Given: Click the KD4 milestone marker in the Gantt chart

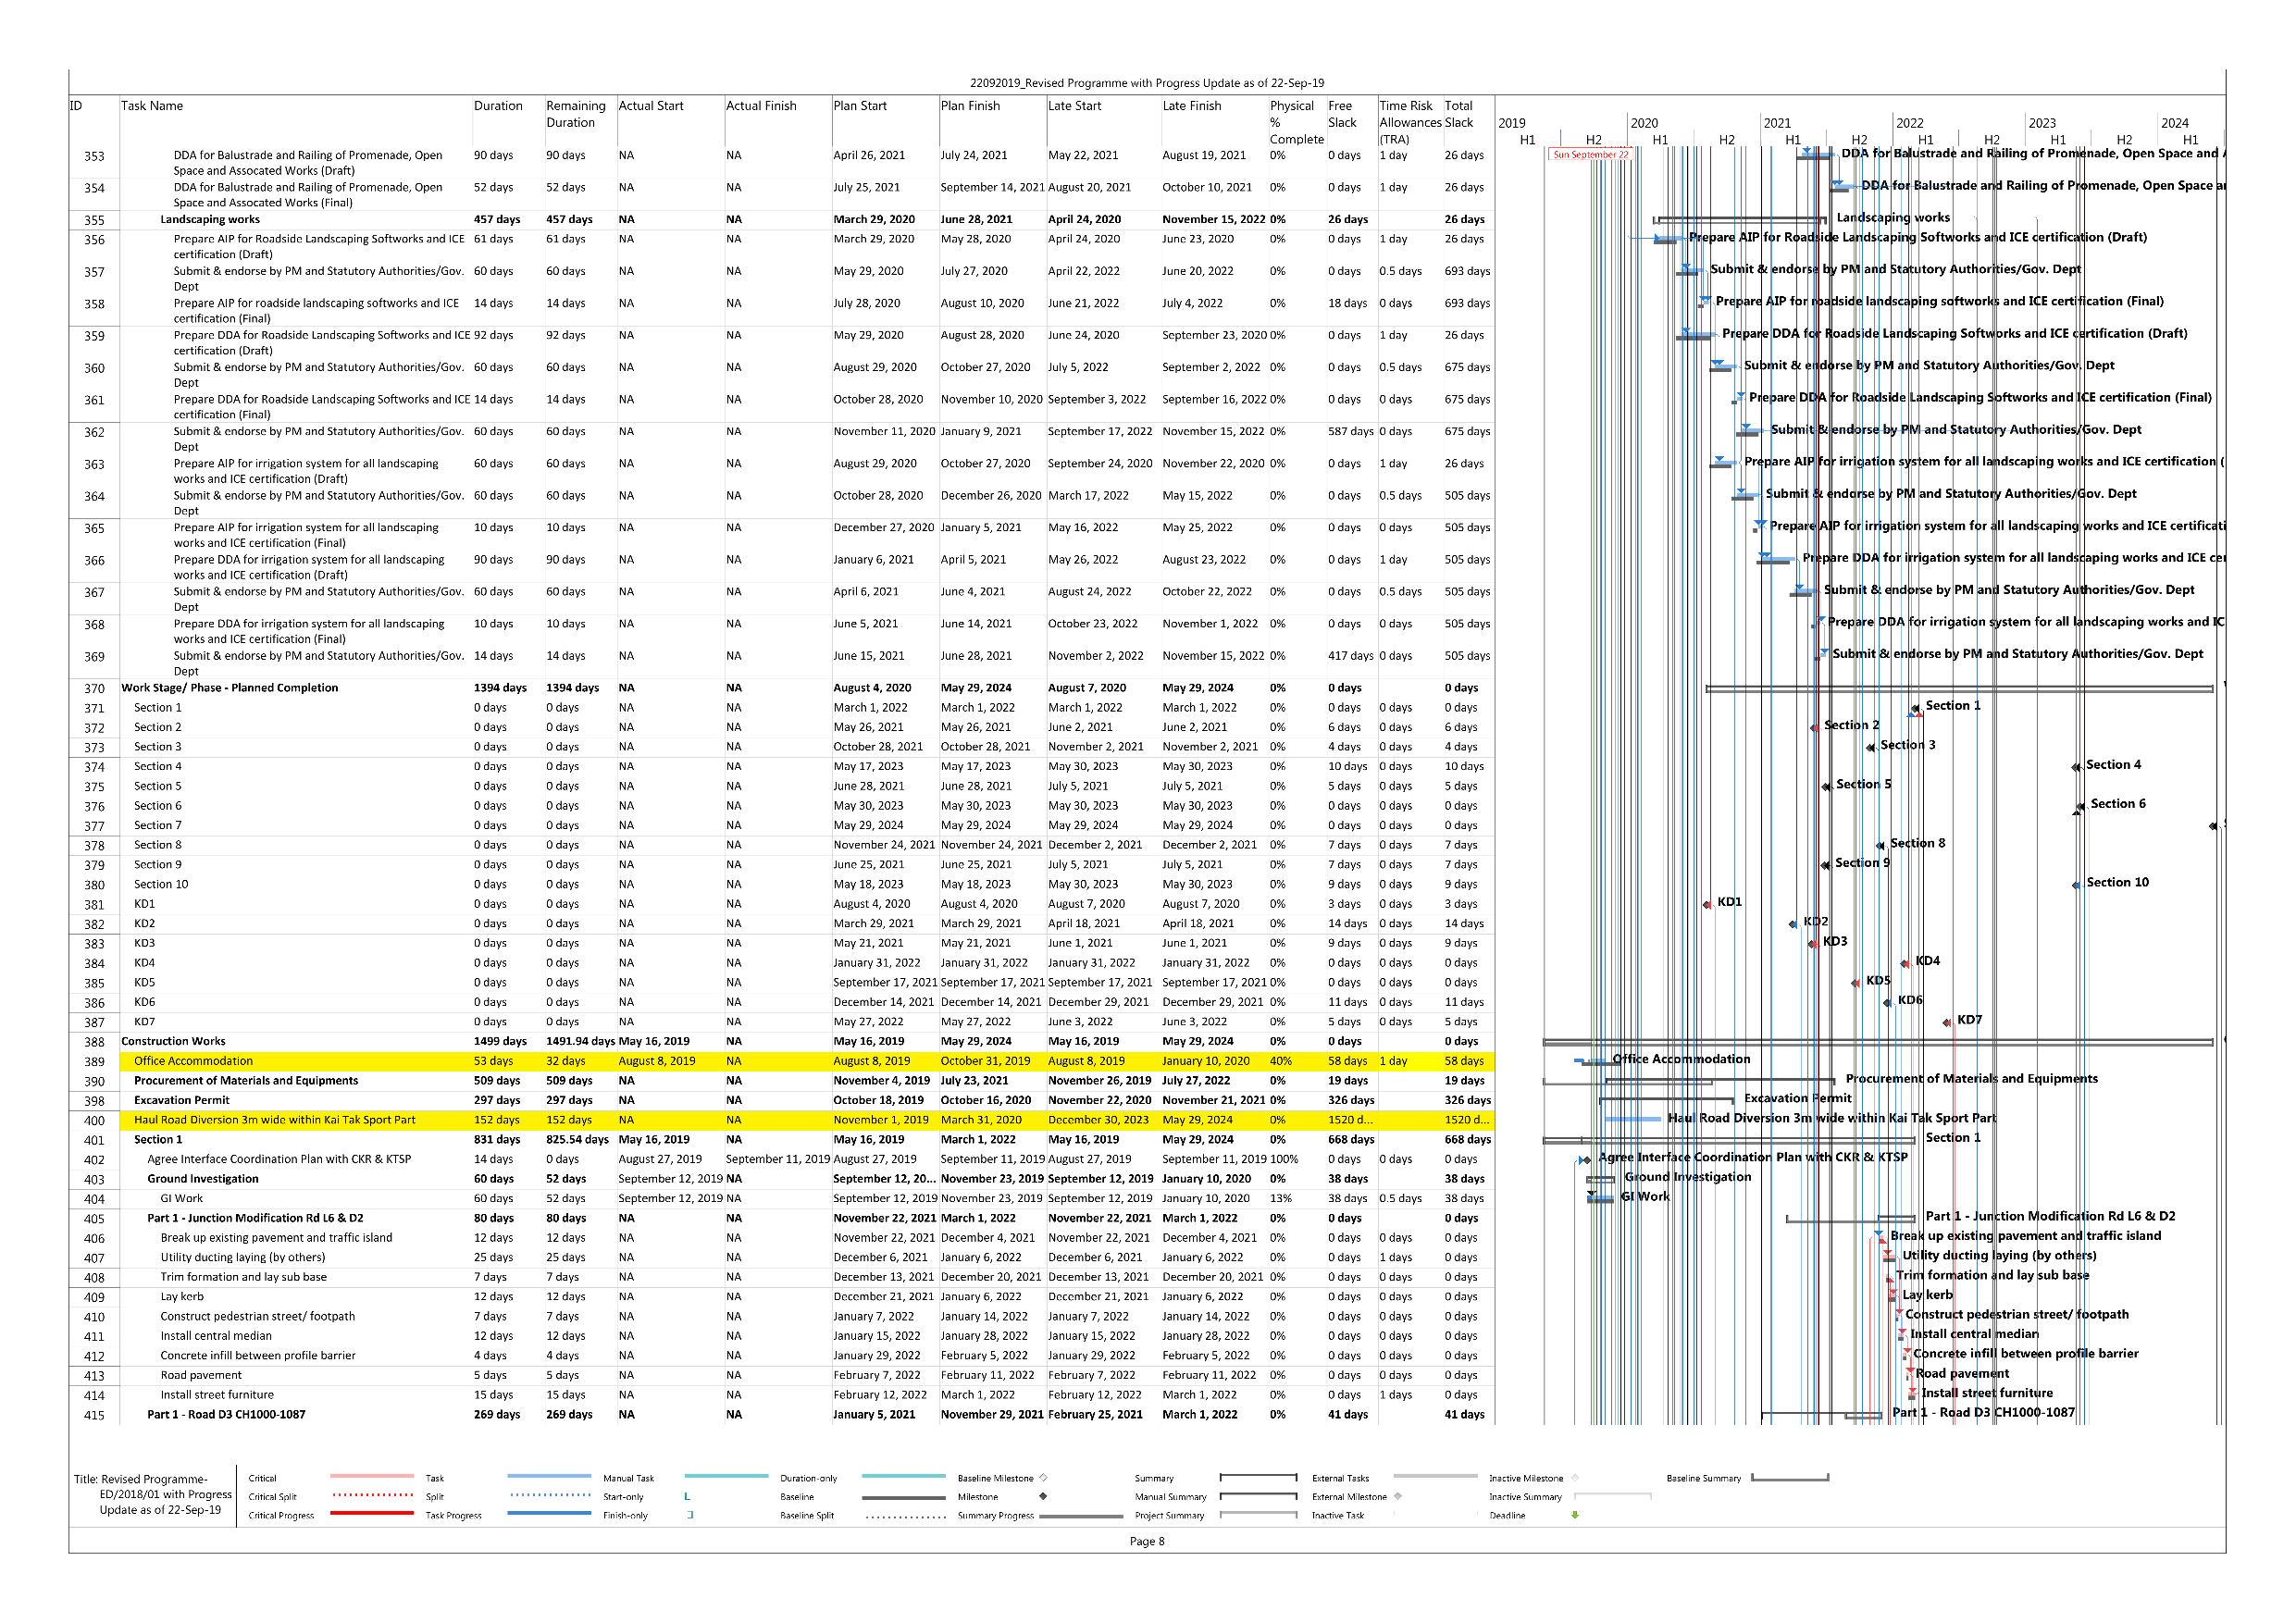Looking at the screenshot, I should [1905, 963].
